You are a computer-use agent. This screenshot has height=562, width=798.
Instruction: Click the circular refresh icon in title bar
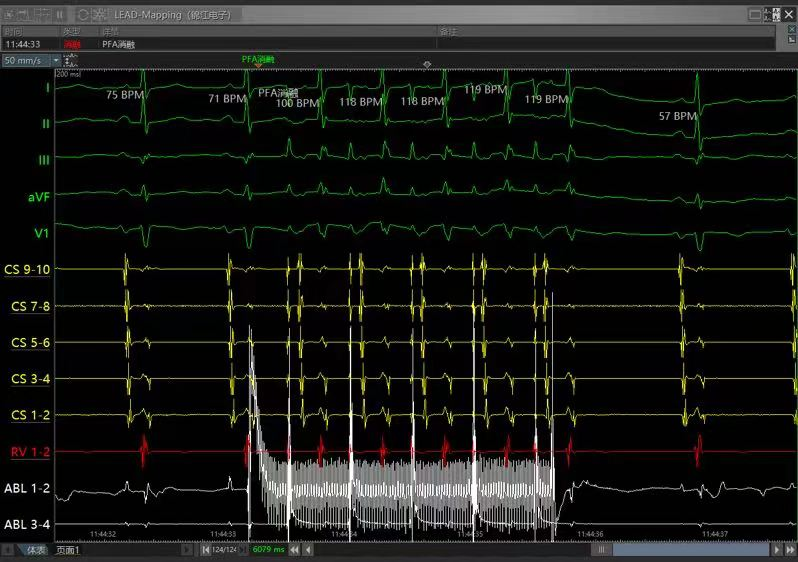click(83, 14)
